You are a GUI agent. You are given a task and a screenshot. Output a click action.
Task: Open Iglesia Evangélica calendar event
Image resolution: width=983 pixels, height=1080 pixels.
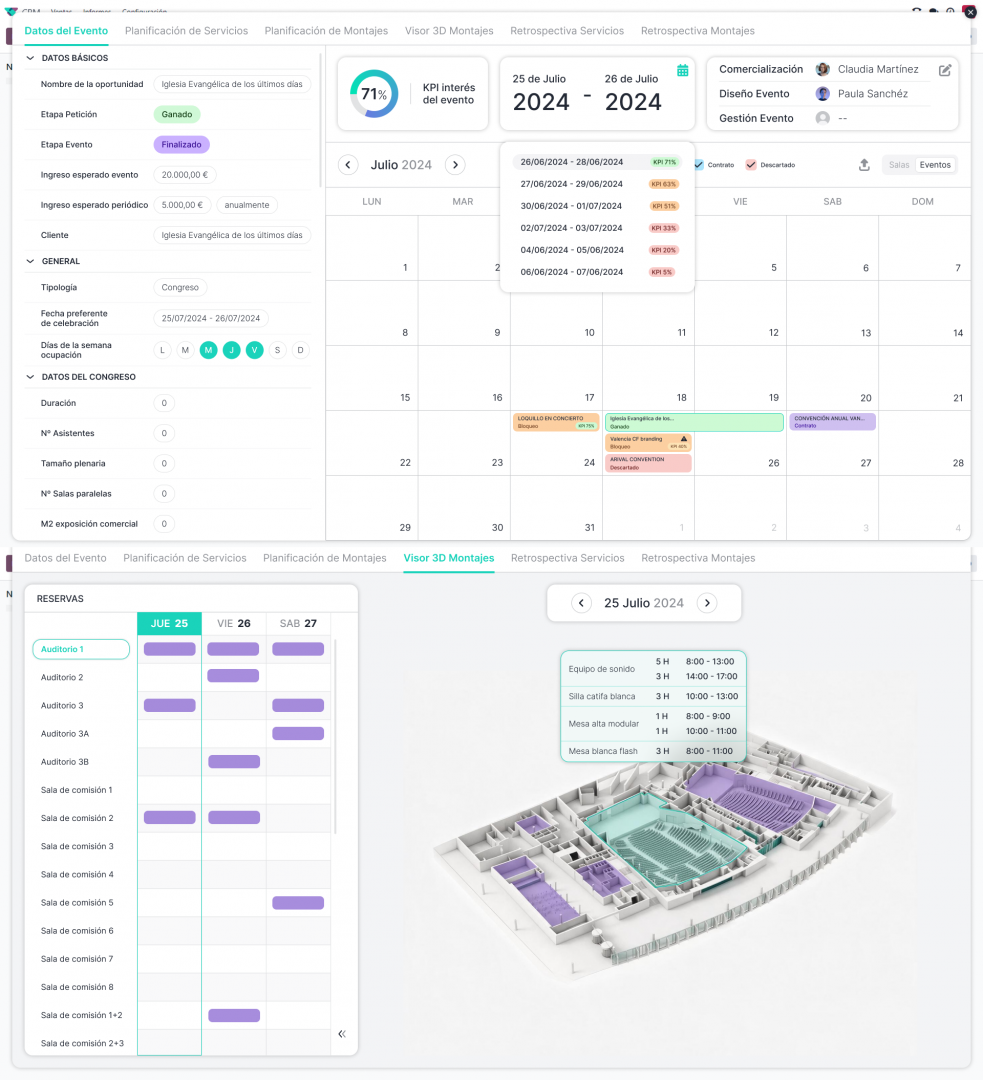click(694, 422)
